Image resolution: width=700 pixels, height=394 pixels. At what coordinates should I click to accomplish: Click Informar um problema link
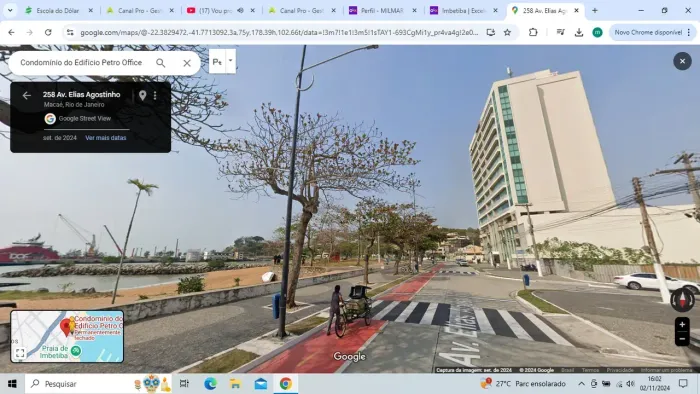tap(667, 370)
